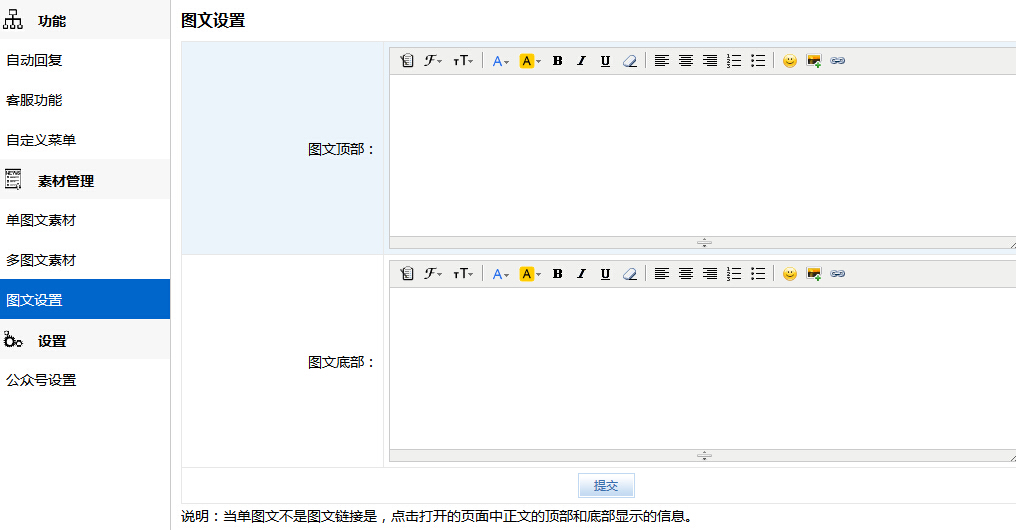The image size is (1022, 530).
Task: Center-align text in the 图文顶部 editor
Action: pos(686,61)
